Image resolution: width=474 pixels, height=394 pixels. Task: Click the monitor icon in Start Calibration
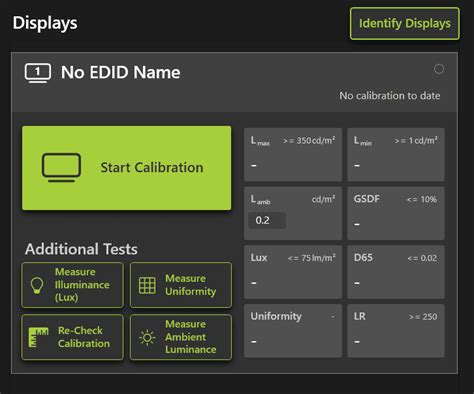(x=61, y=167)
